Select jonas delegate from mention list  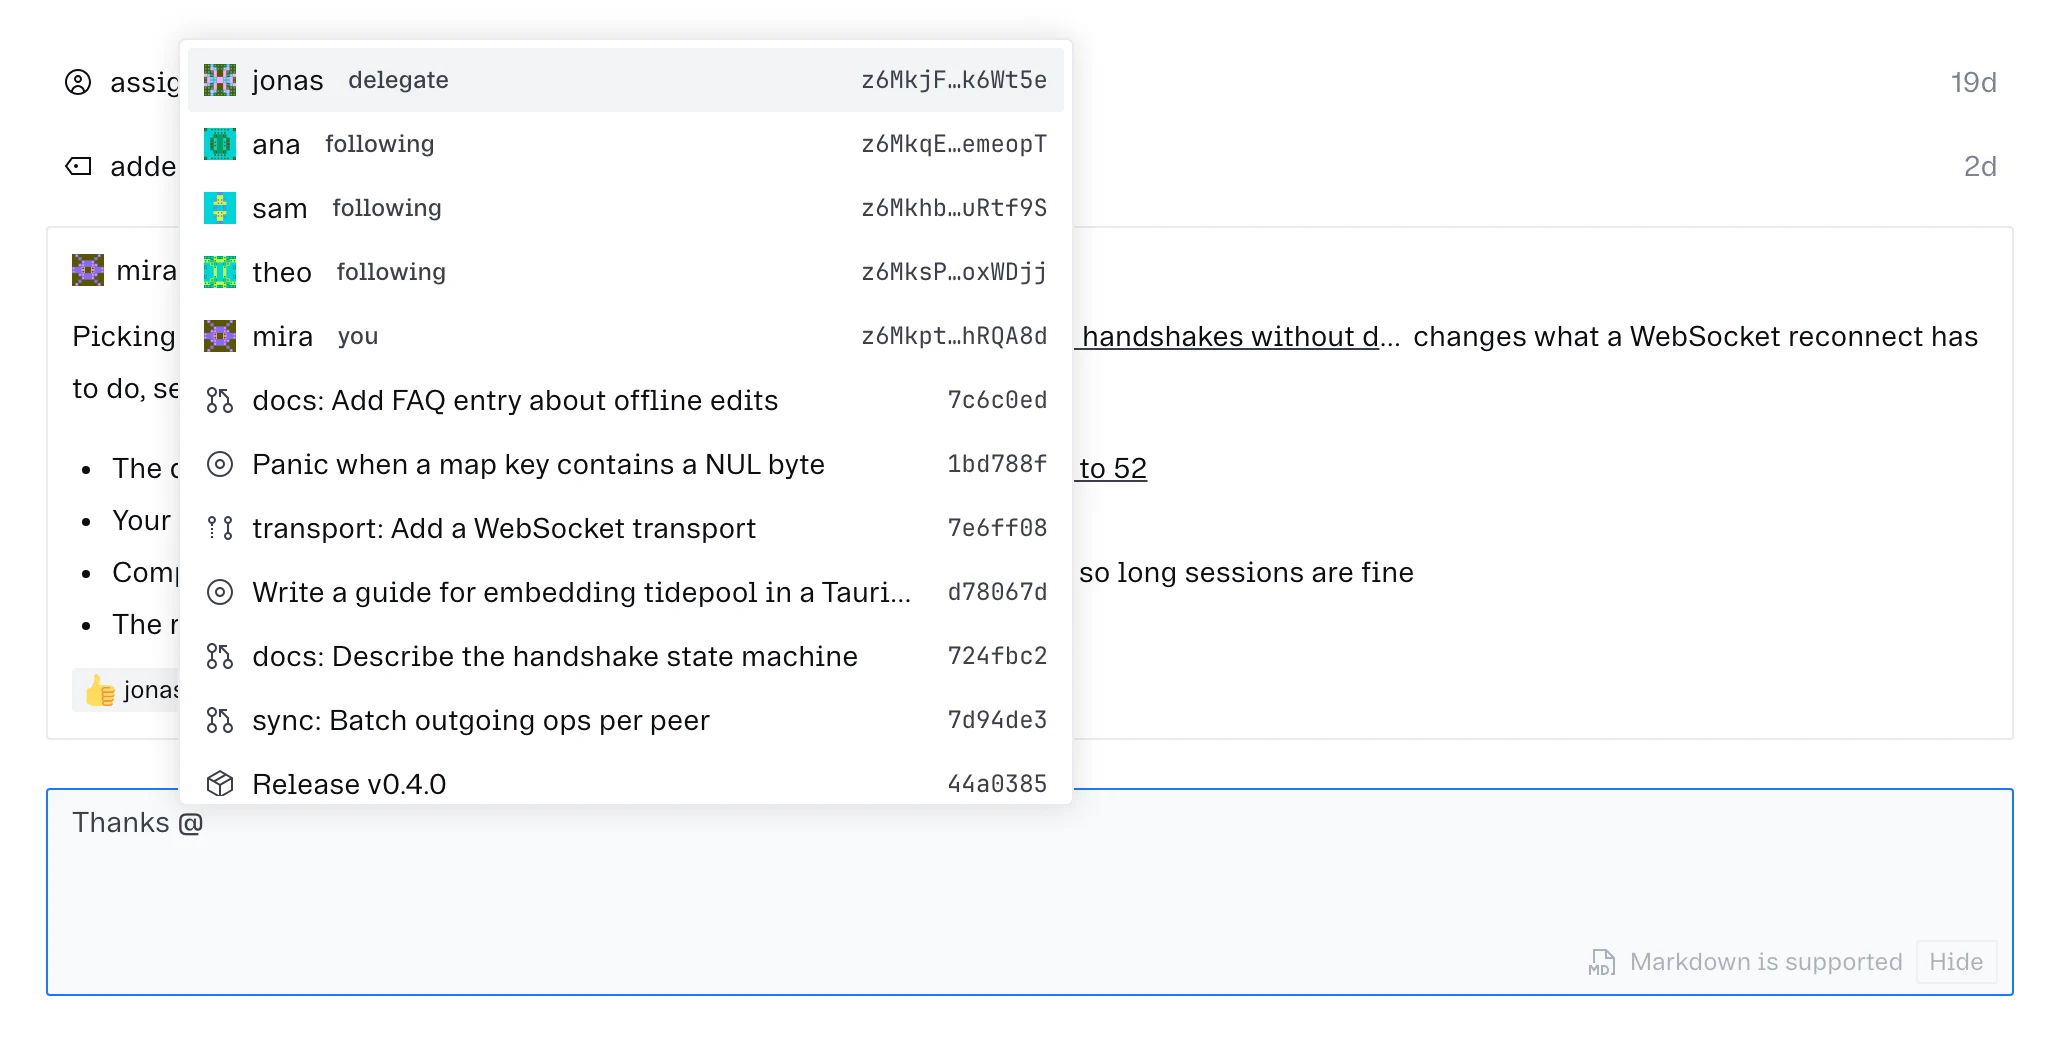(625, 80)
